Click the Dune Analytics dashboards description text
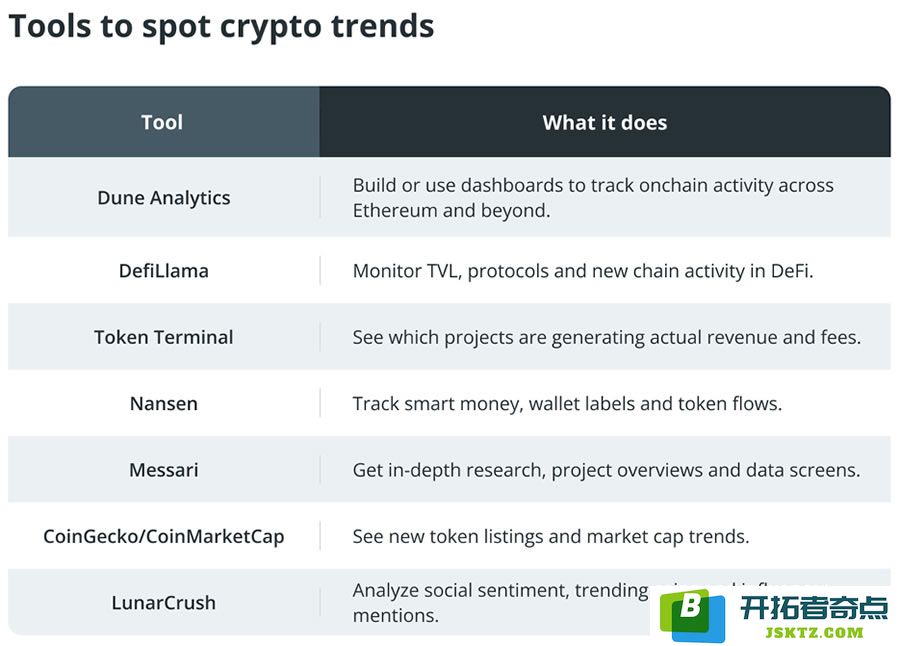This screenshot has height=646, width=900. [x=593, y=198]
